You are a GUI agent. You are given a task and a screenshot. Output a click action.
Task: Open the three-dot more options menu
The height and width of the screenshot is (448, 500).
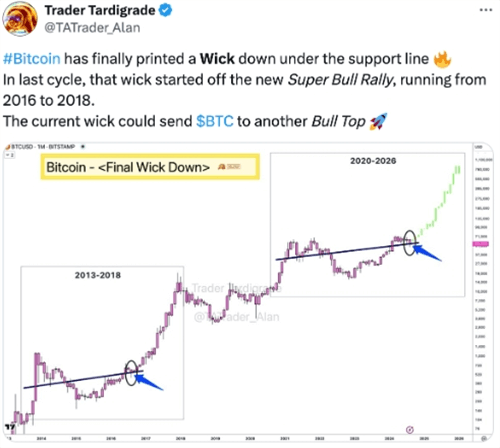(486, 10)
